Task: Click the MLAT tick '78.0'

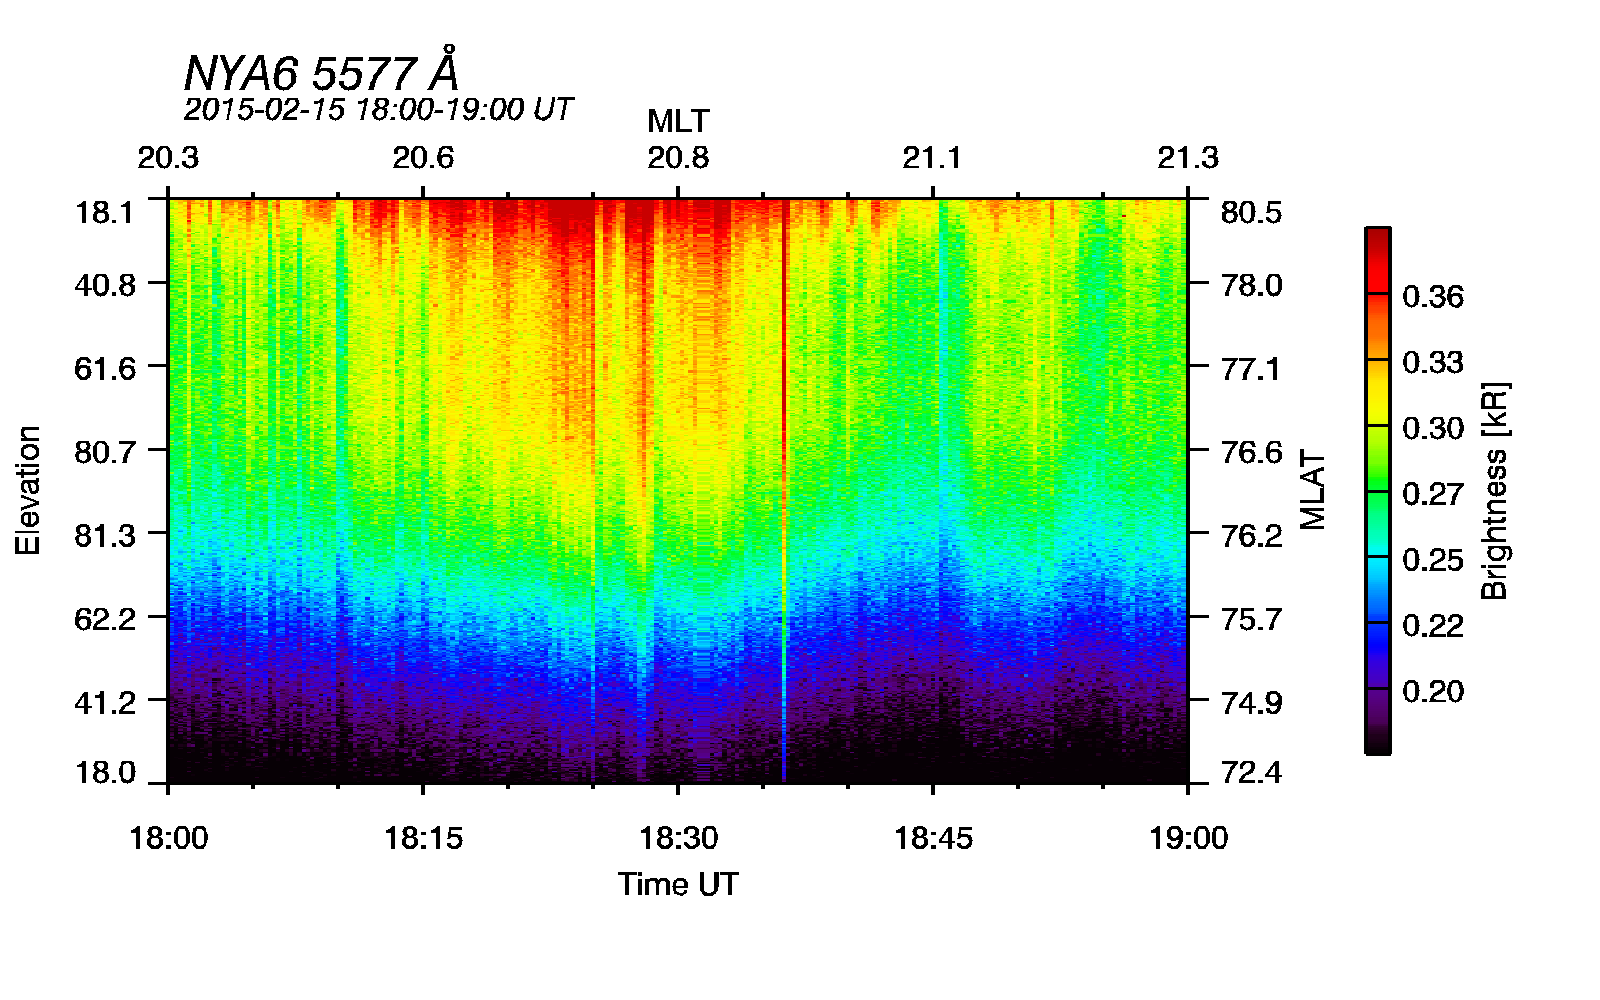Action: [1251, 285]
